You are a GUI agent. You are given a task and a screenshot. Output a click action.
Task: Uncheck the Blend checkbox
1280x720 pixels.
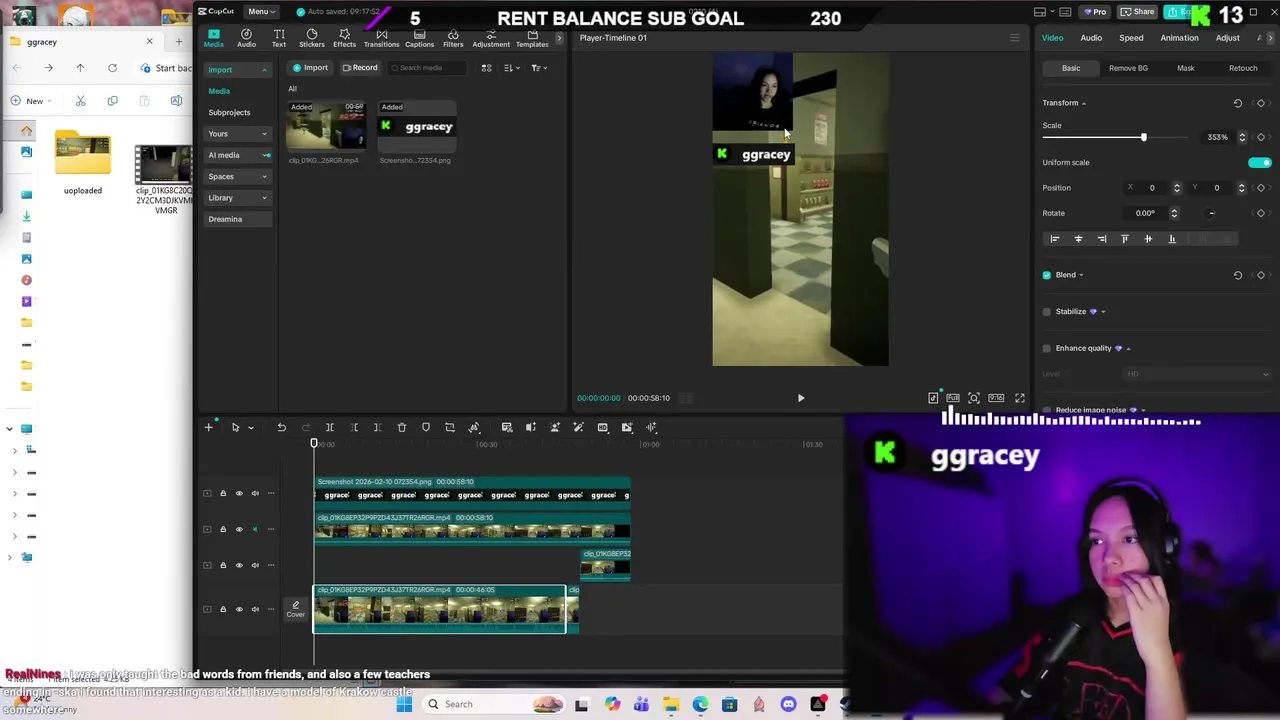click(1047, 275)
